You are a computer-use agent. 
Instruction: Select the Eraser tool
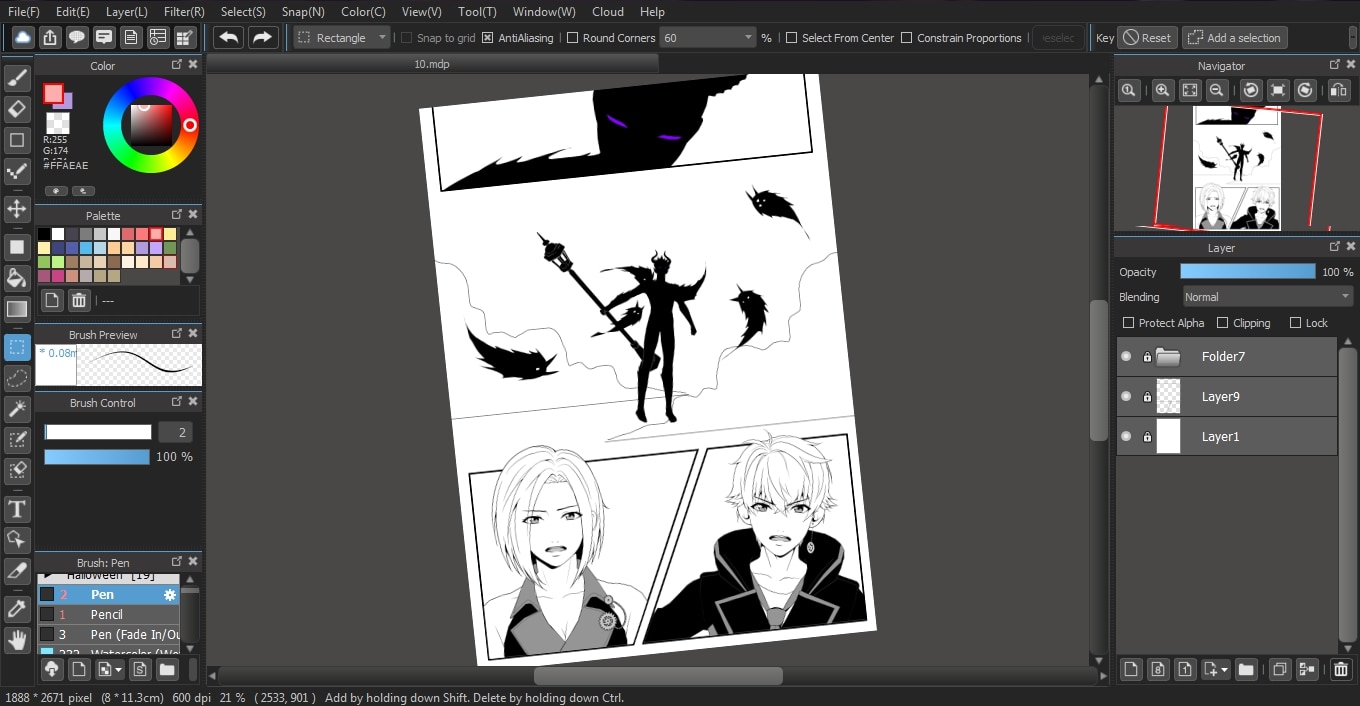tap(17, 108)
